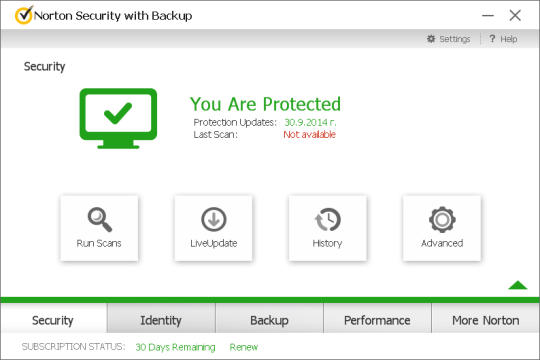The width and height of the screenshot is (540, 360).
Task: Open the History clock icon
Action: (328, 219)
